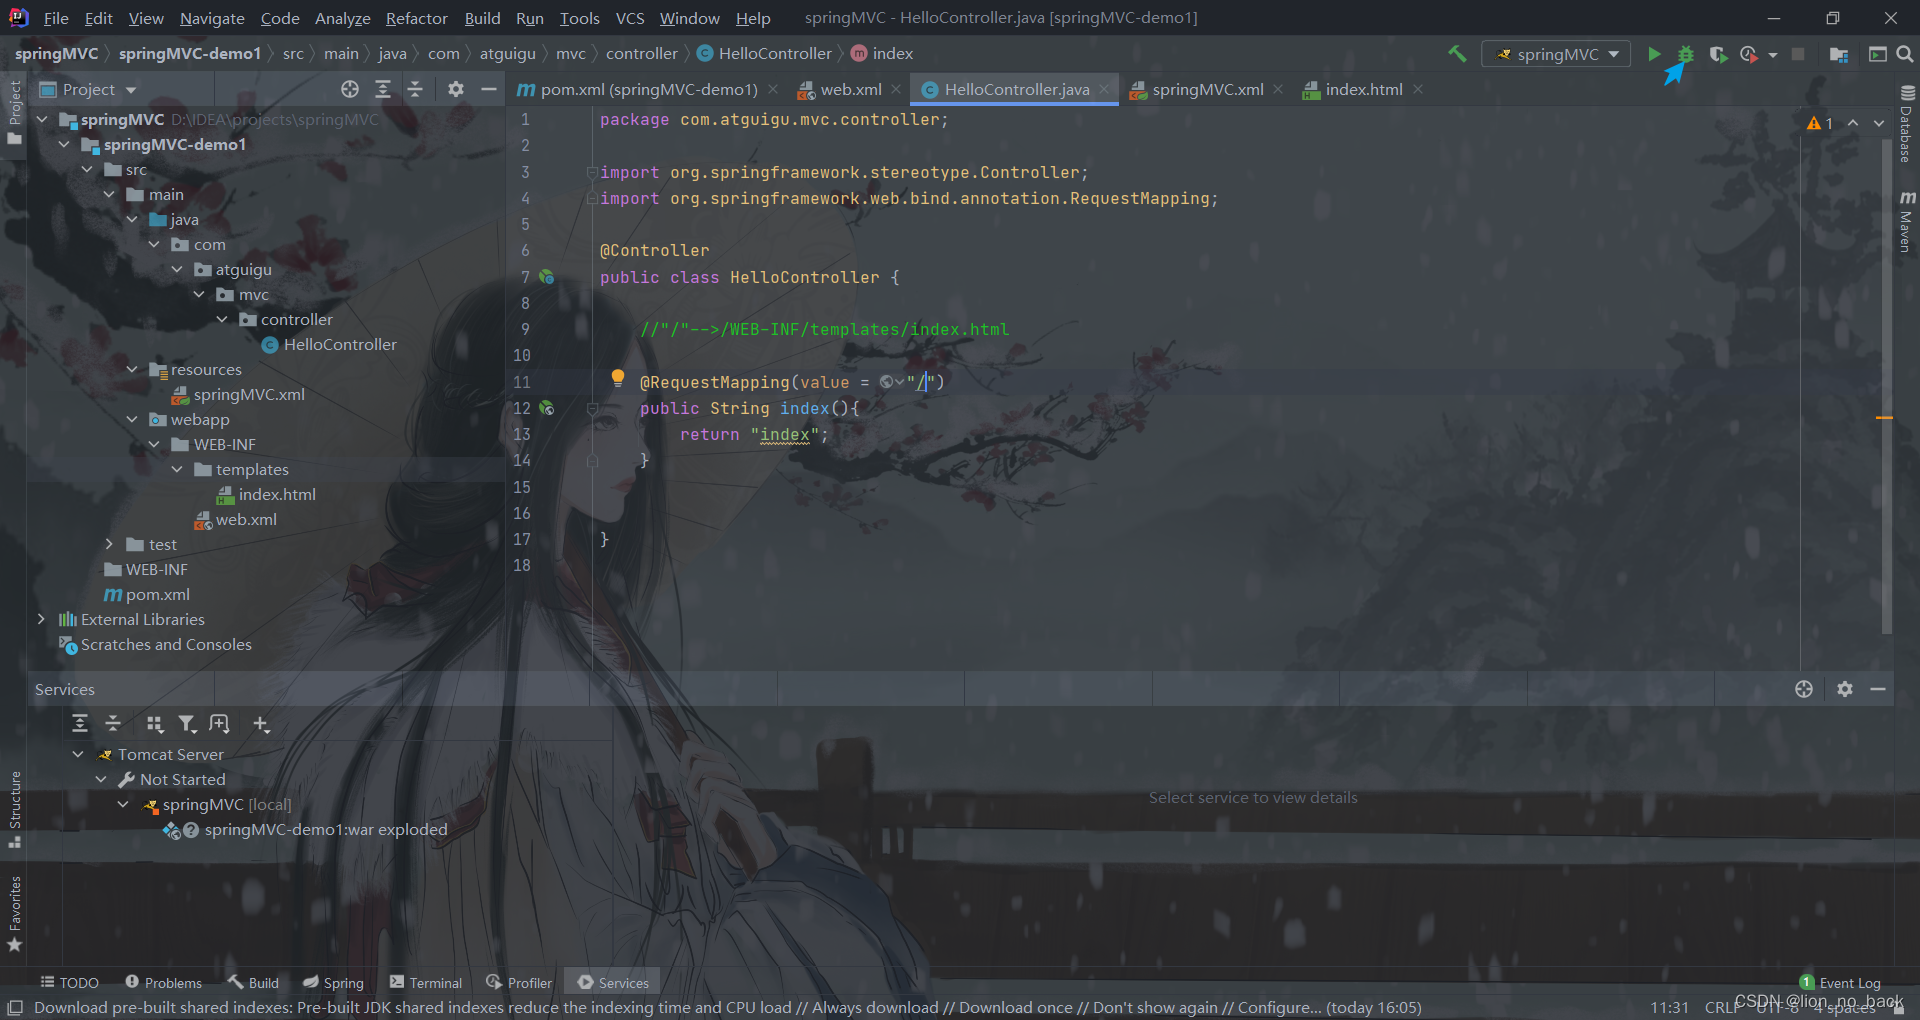Open the TODO tool window
1920x1020 pixels.
pyautogui.click(x=69, y=983)
